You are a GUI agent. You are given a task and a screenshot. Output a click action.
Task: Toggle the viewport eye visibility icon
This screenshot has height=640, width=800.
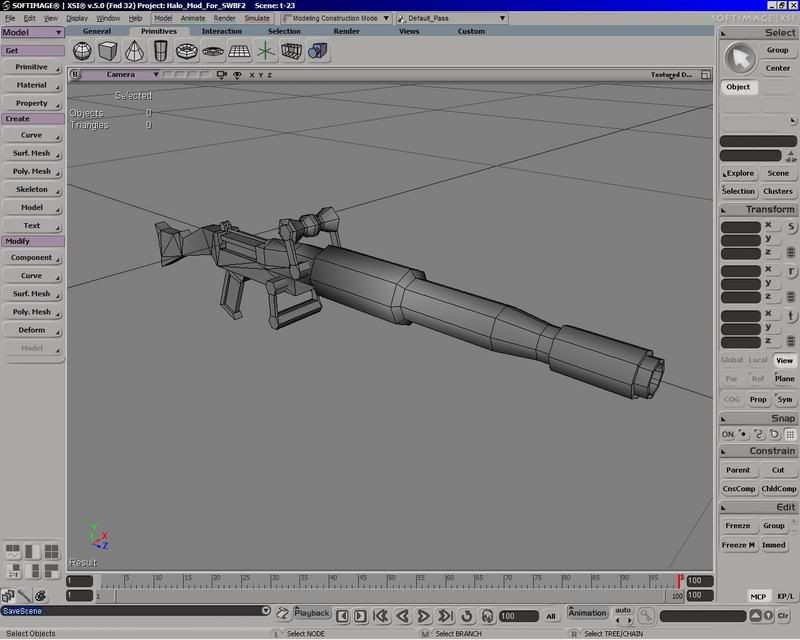tap(237, 75)
